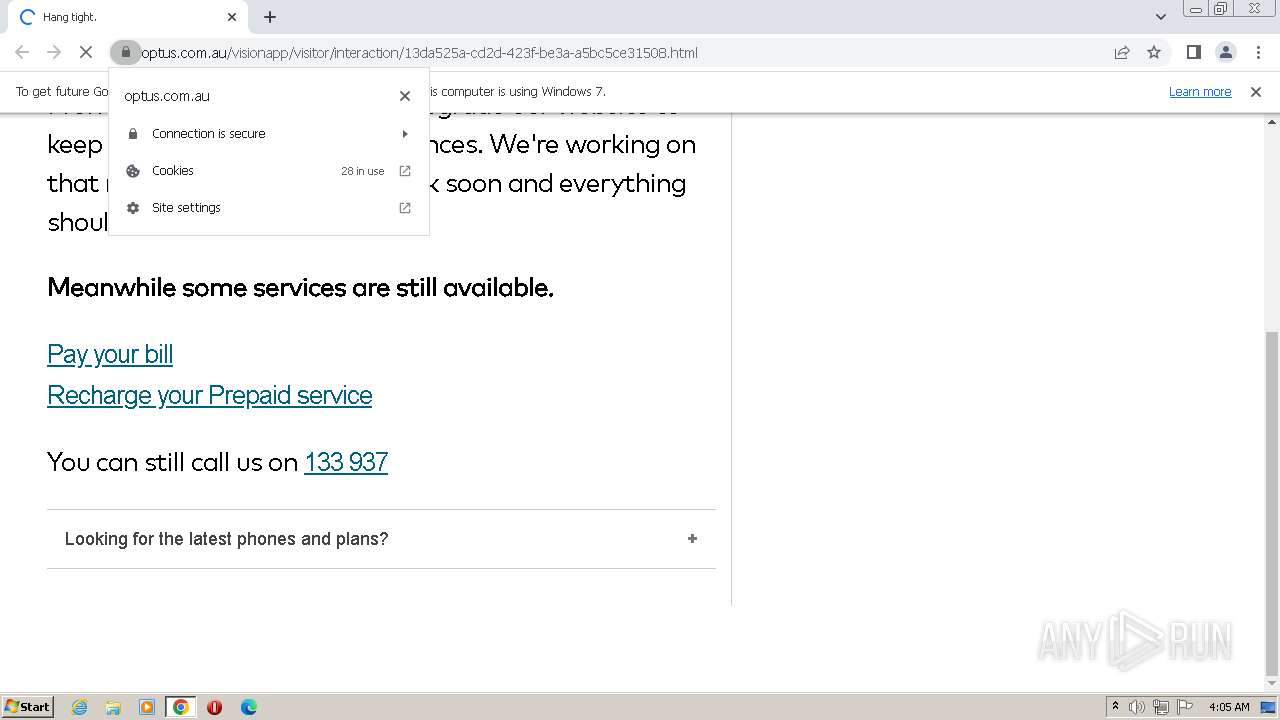Close the 'Hang tight.' tab
The image size is (1280, 720).
(x=232, y=17)
